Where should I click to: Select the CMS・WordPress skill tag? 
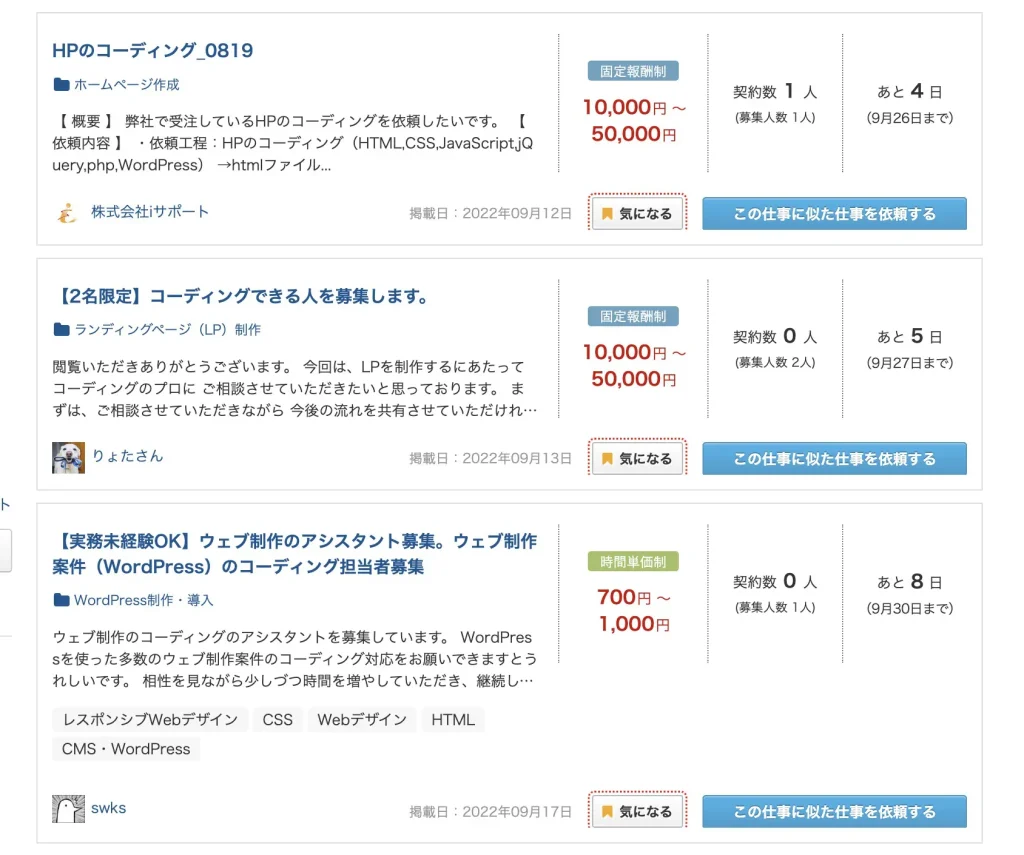126,749
